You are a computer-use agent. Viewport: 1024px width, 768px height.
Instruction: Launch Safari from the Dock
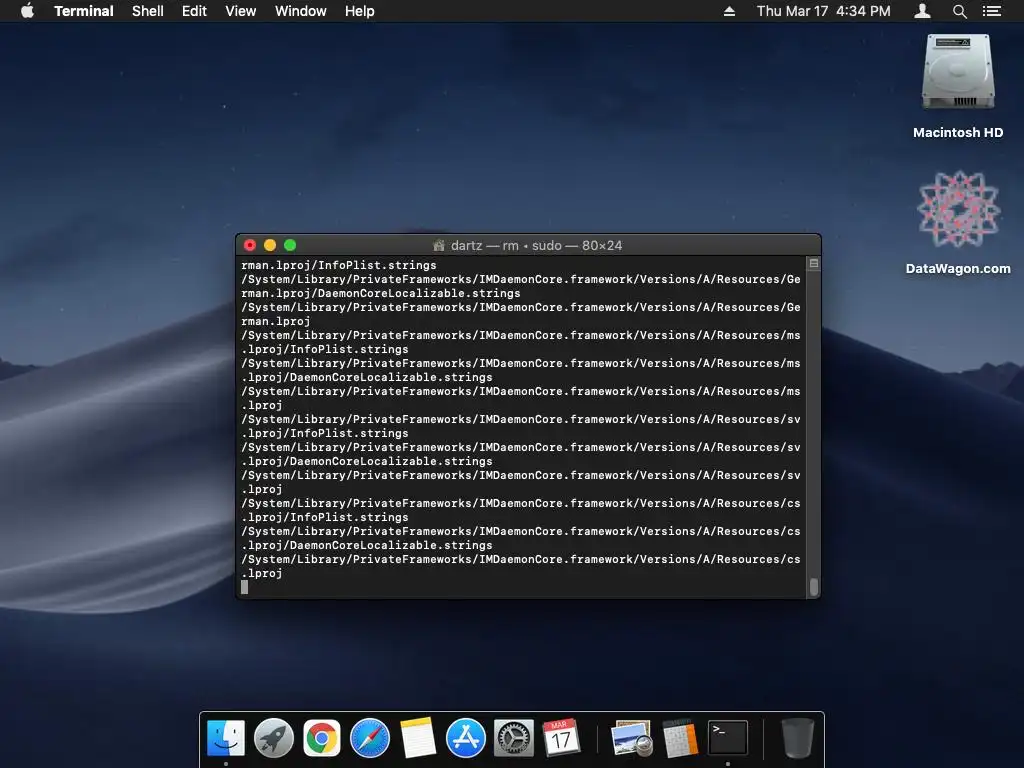(x=370, y=738)
